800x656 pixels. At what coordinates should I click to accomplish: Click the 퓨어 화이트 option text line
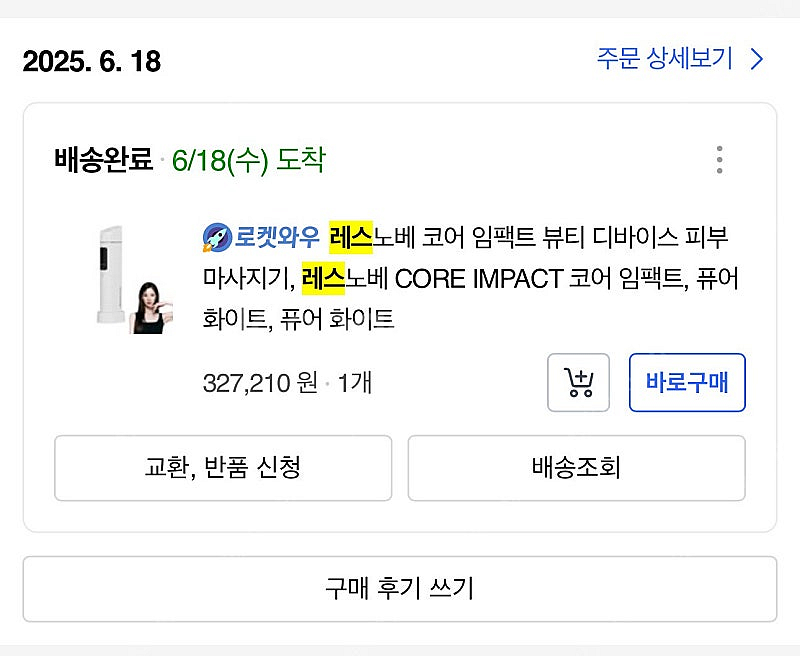298,319
